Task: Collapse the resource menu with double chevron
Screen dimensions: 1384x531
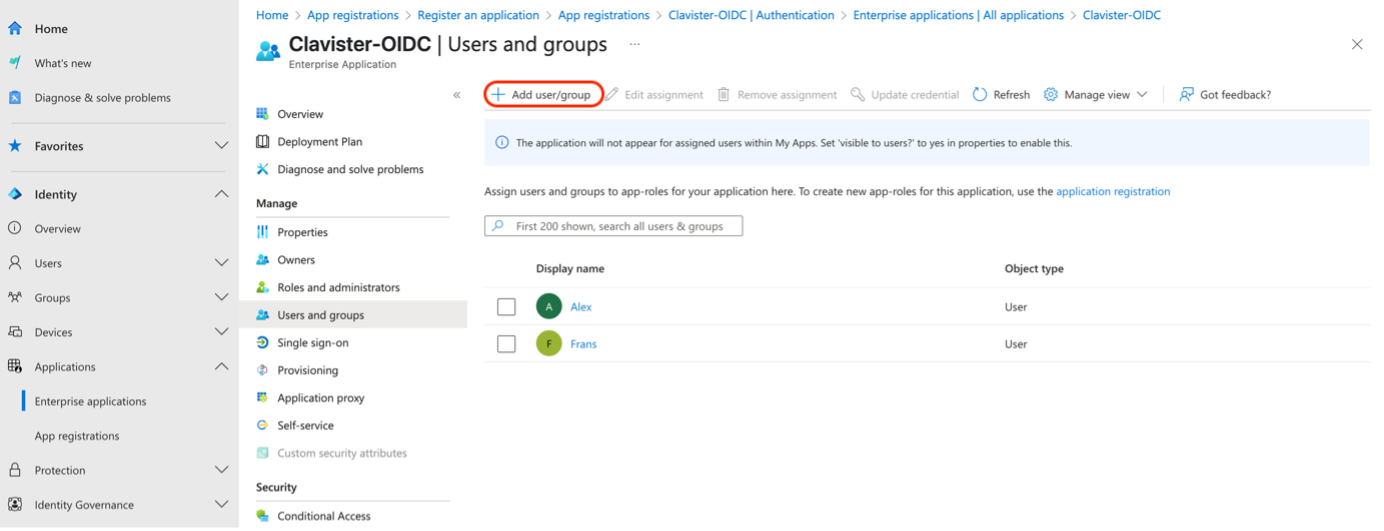Action: (457, 95)
